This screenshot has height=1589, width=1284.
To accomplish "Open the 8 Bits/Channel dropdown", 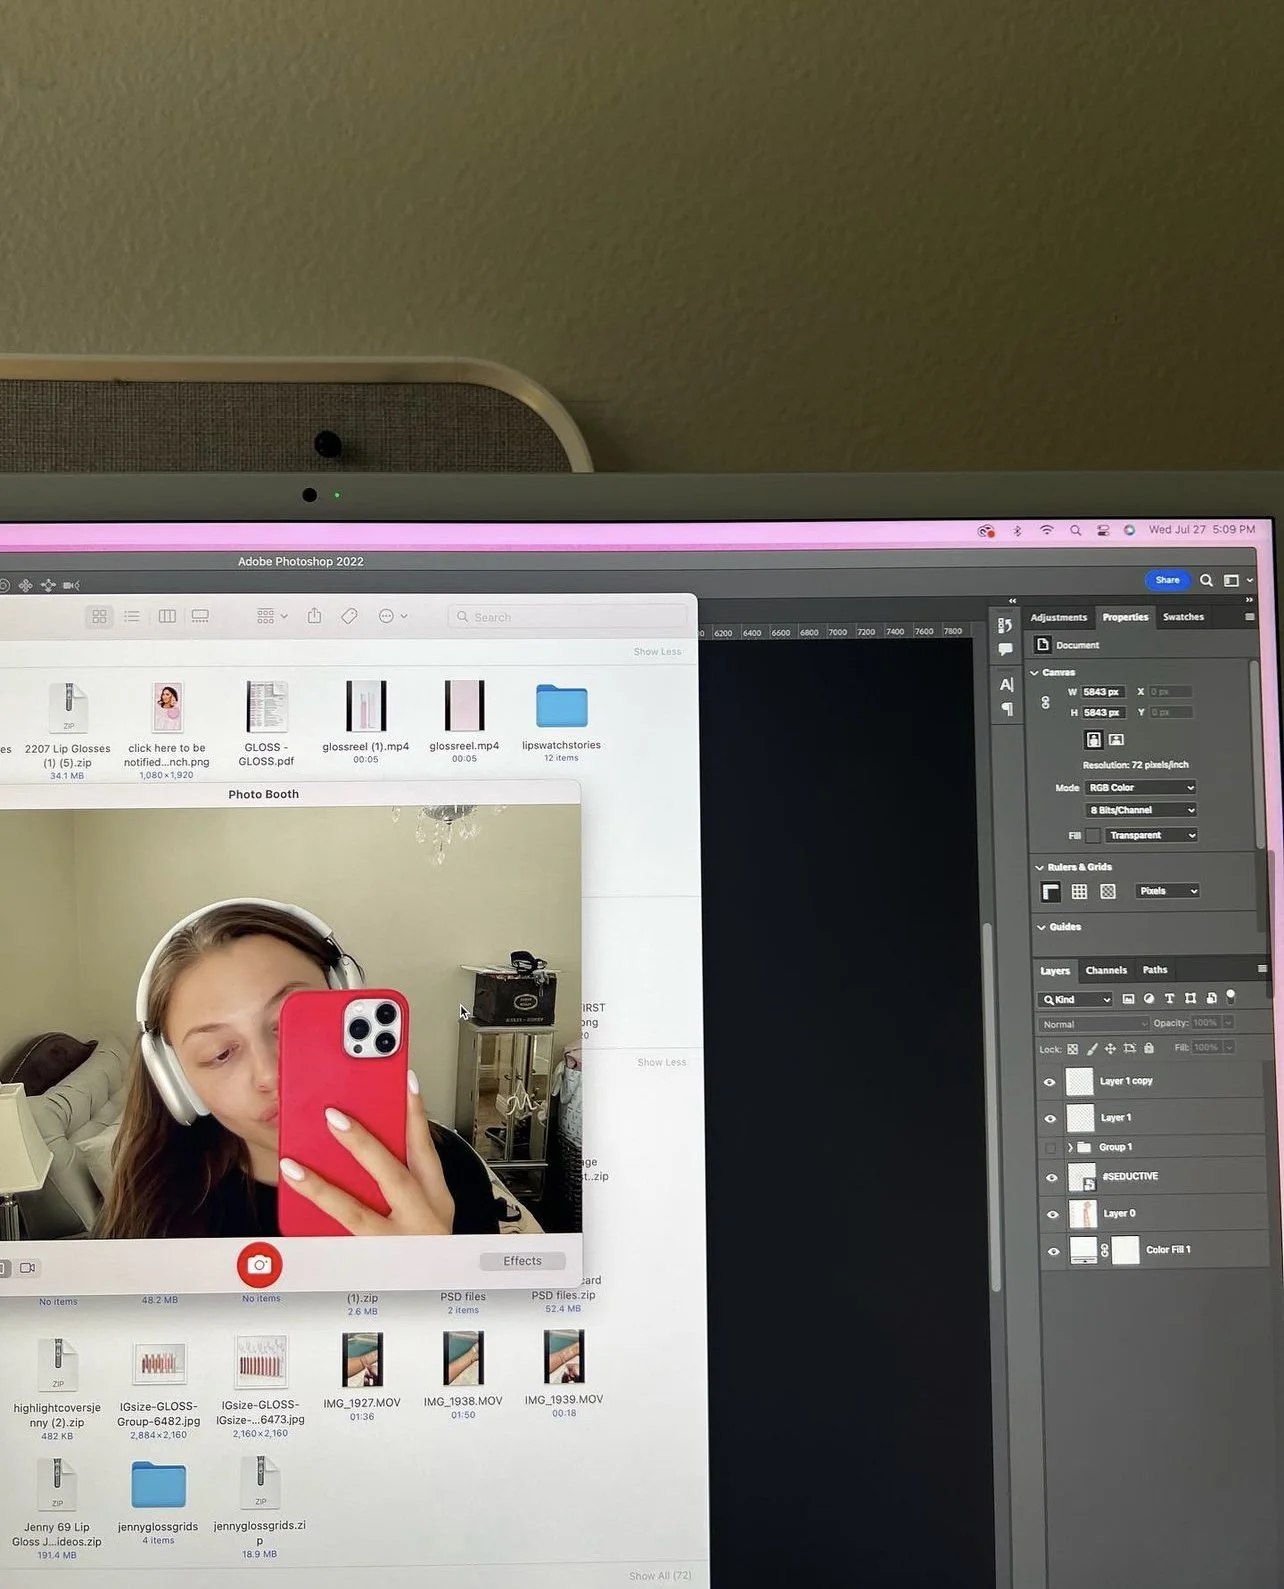I will click(1141, 810).
